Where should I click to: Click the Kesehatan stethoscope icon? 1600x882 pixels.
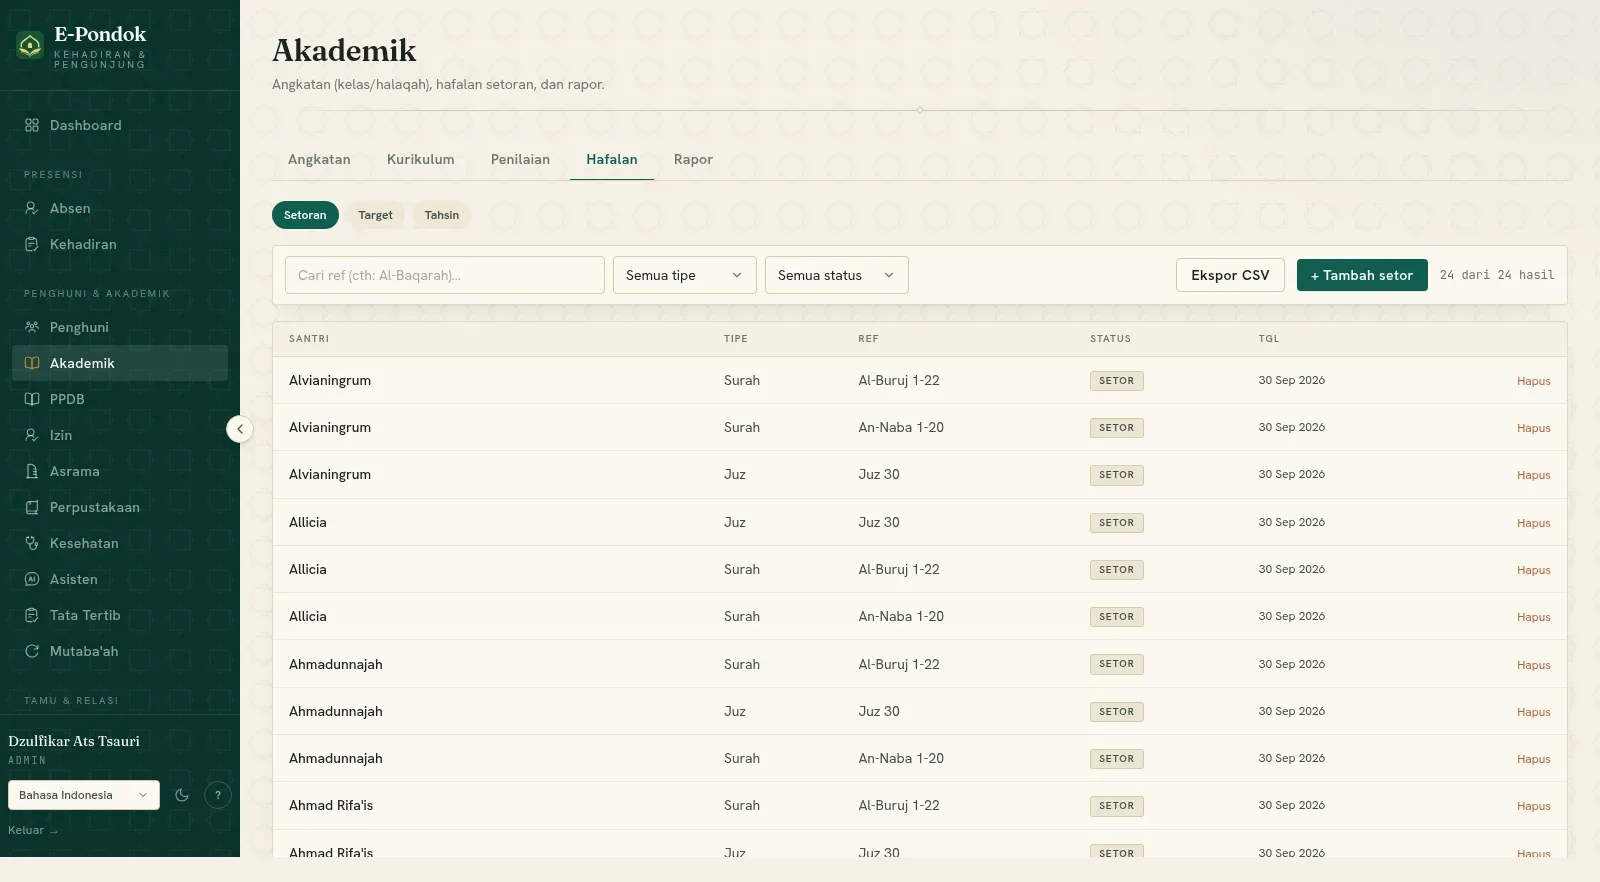[x=32, y=543]
